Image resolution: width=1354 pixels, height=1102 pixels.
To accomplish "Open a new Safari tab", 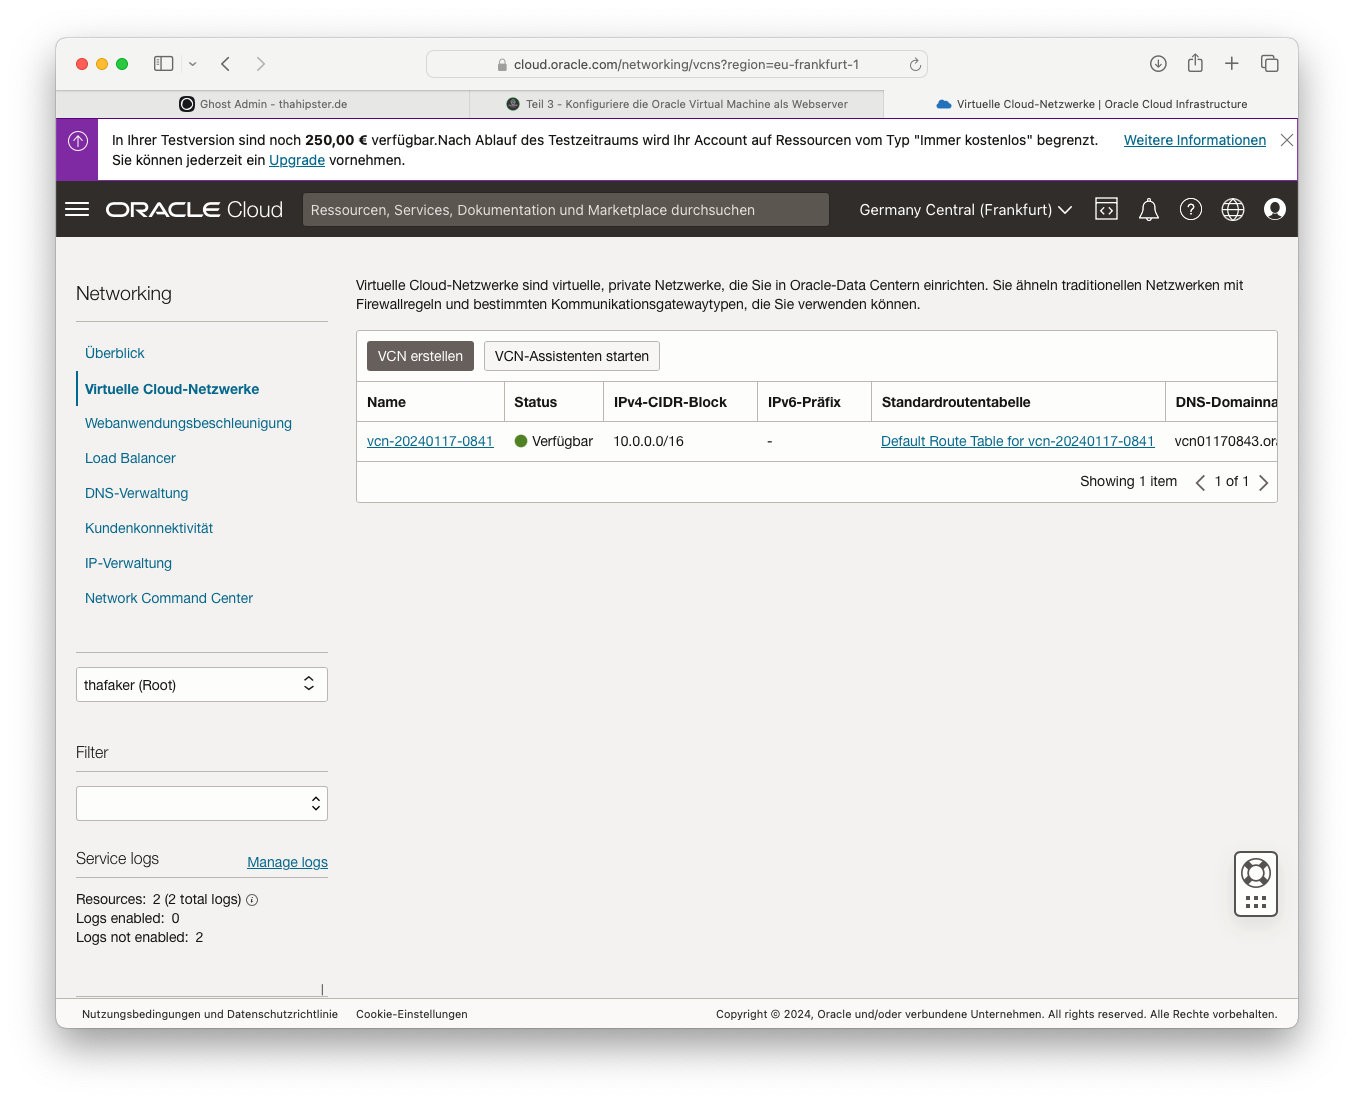I will [x=1232, y=63].
